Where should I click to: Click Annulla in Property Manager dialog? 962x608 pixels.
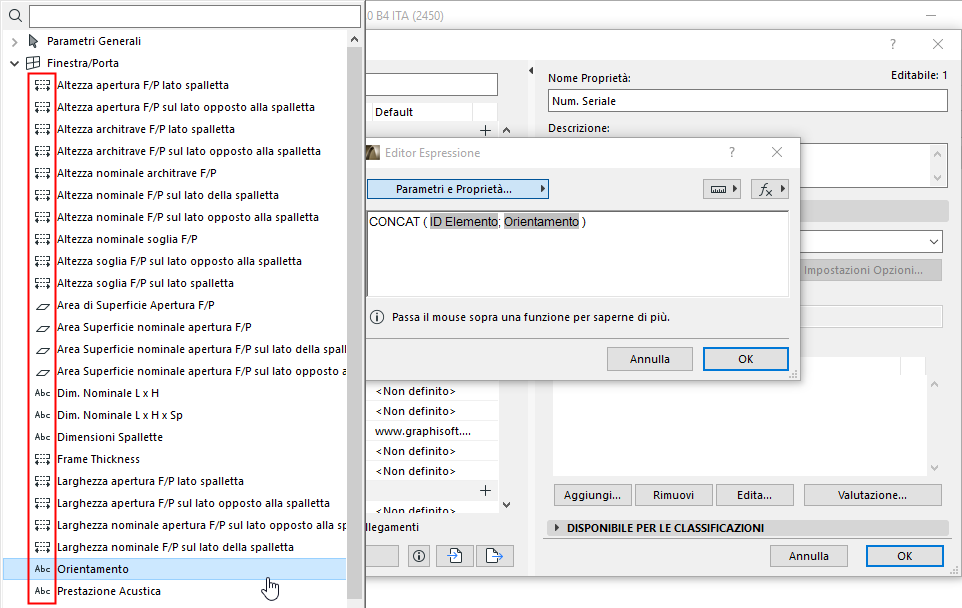809,556
